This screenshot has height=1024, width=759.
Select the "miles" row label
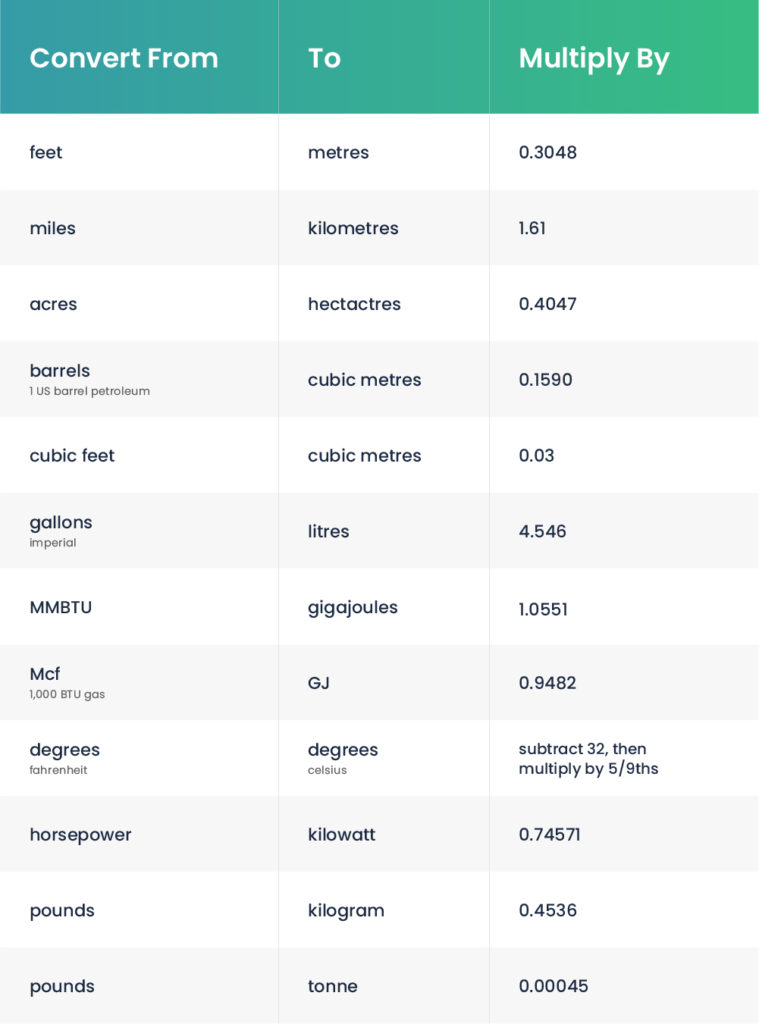pos(53,228)
